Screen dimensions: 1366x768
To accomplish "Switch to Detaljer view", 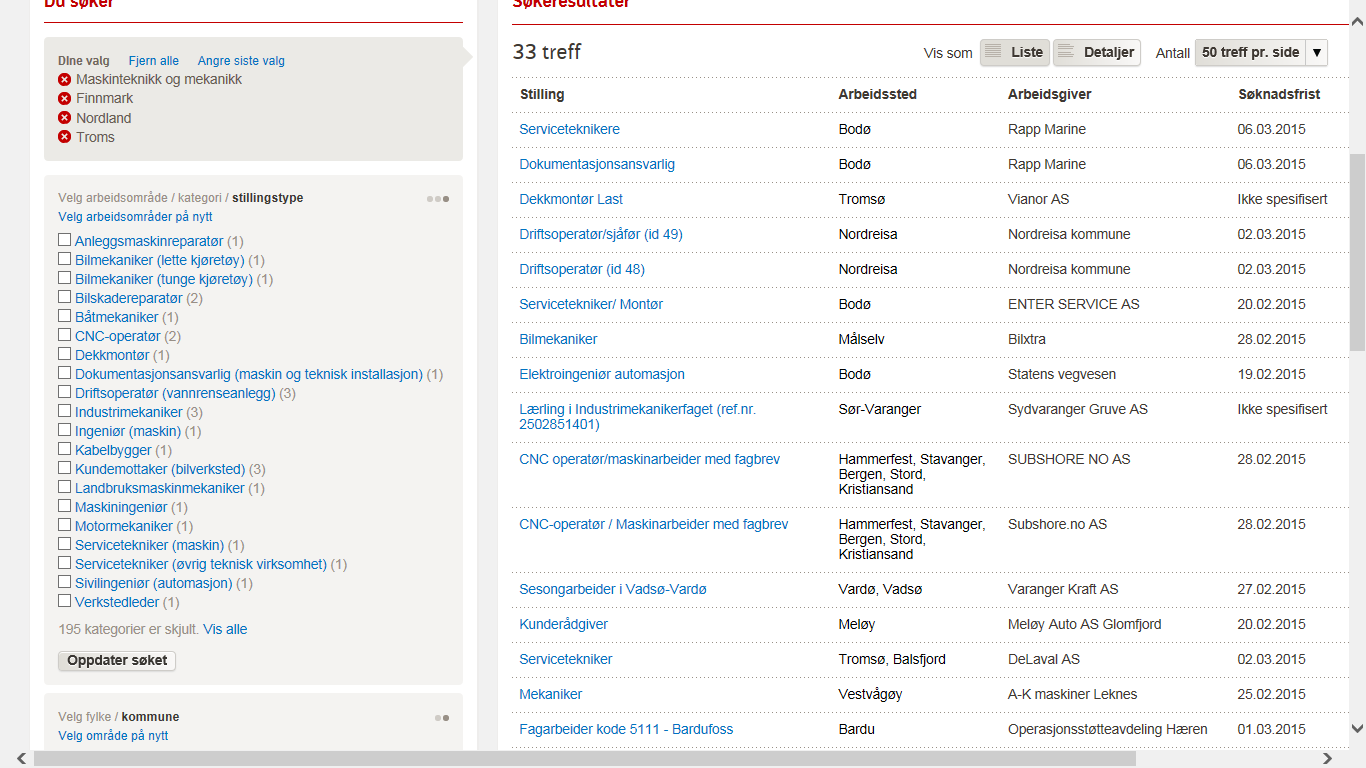I will tap(1096, 52).
